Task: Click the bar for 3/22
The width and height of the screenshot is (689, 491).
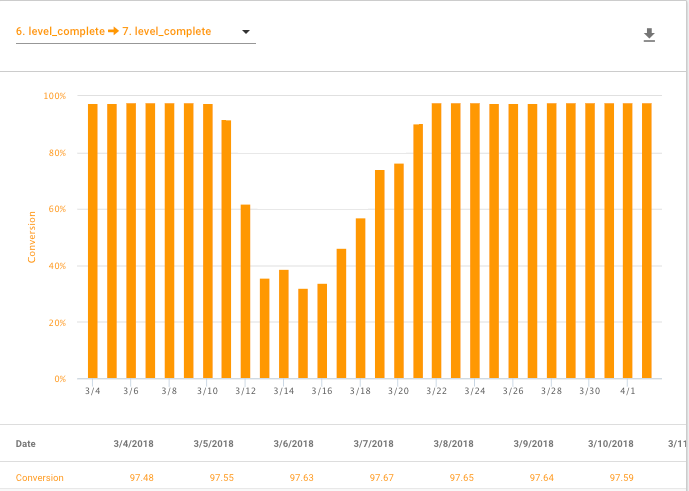Action: pyautogui.click(x=437, y=241)
